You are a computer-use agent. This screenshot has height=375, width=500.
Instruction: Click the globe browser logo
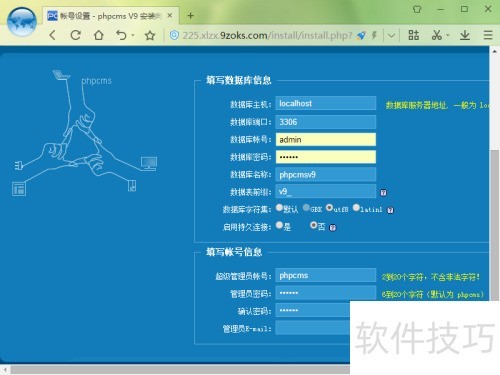[x=22, y=22]
